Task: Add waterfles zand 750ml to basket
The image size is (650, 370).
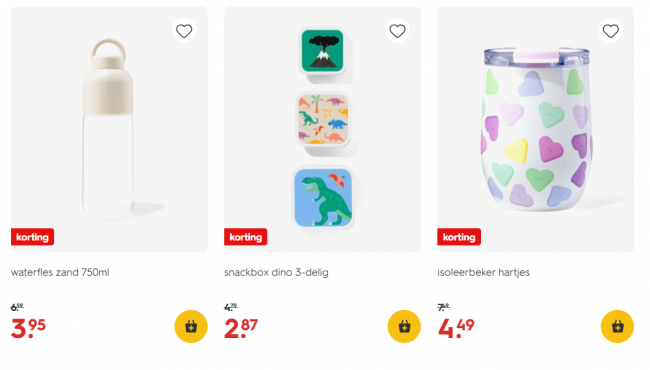Action: [x=191, y=326]
